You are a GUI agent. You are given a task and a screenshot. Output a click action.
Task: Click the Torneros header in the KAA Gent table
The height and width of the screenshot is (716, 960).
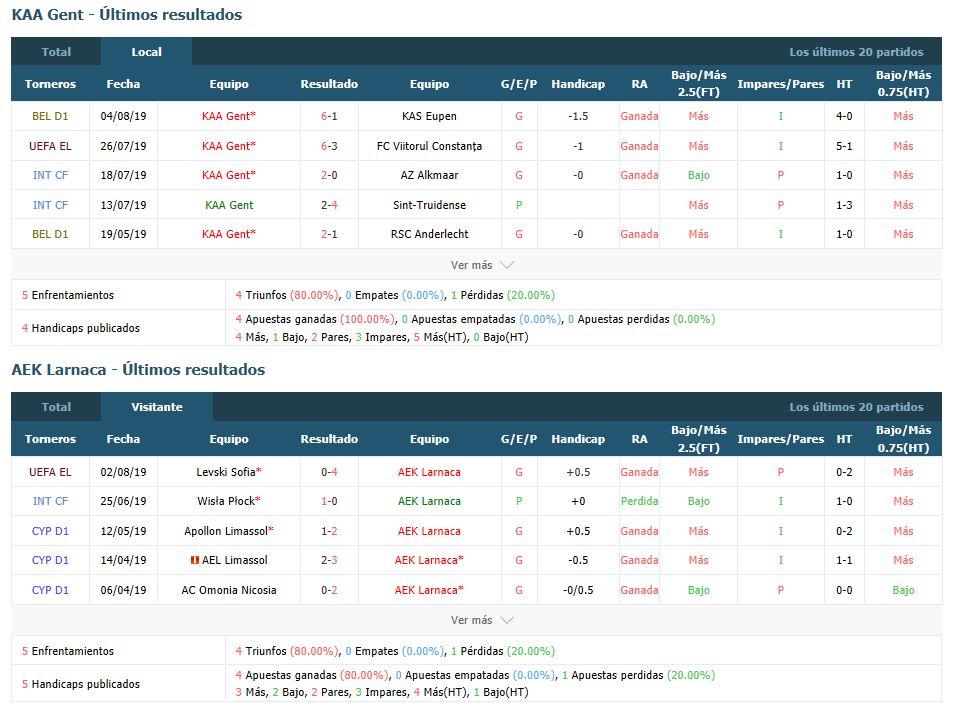coord(50,84)
